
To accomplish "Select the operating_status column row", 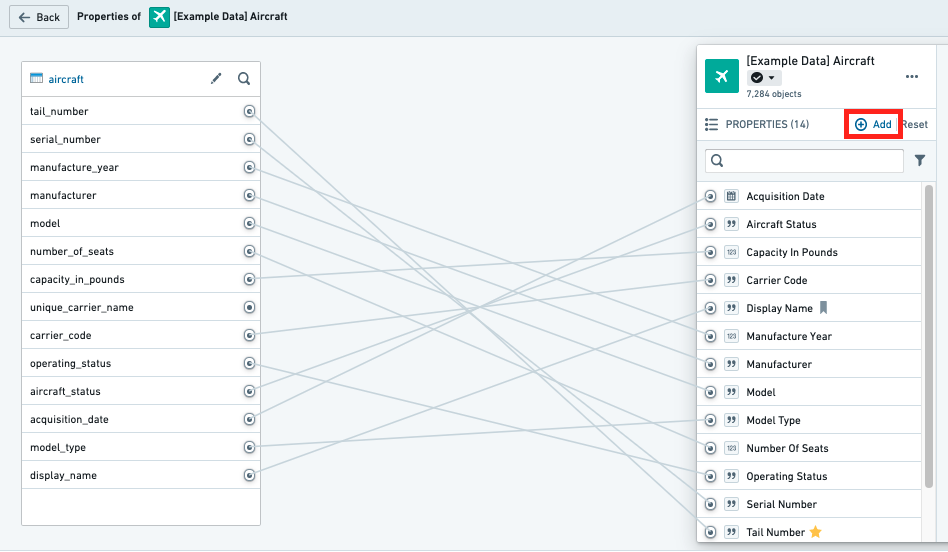I will pyautogui.click(x=141, y=363).
